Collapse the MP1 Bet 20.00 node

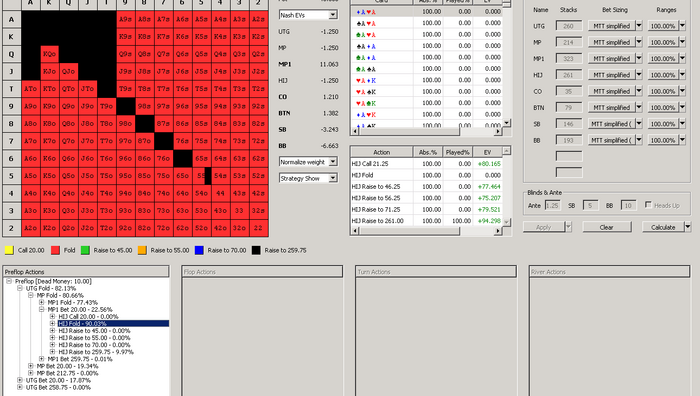pos(42,309)
